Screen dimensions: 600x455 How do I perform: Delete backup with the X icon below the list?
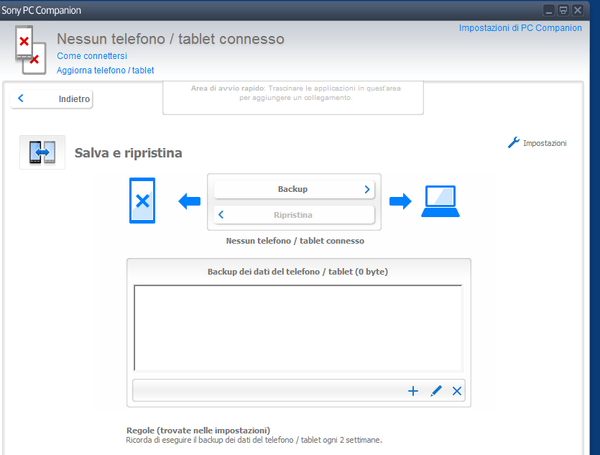click(x=457, y=391)
